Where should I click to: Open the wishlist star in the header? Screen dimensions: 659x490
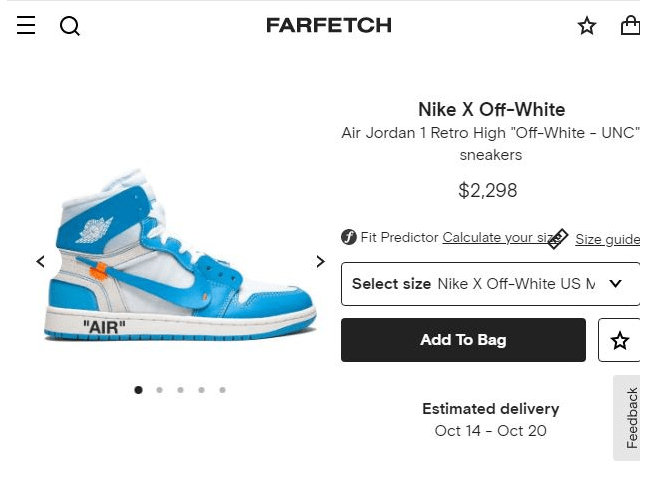coord(587,26)
